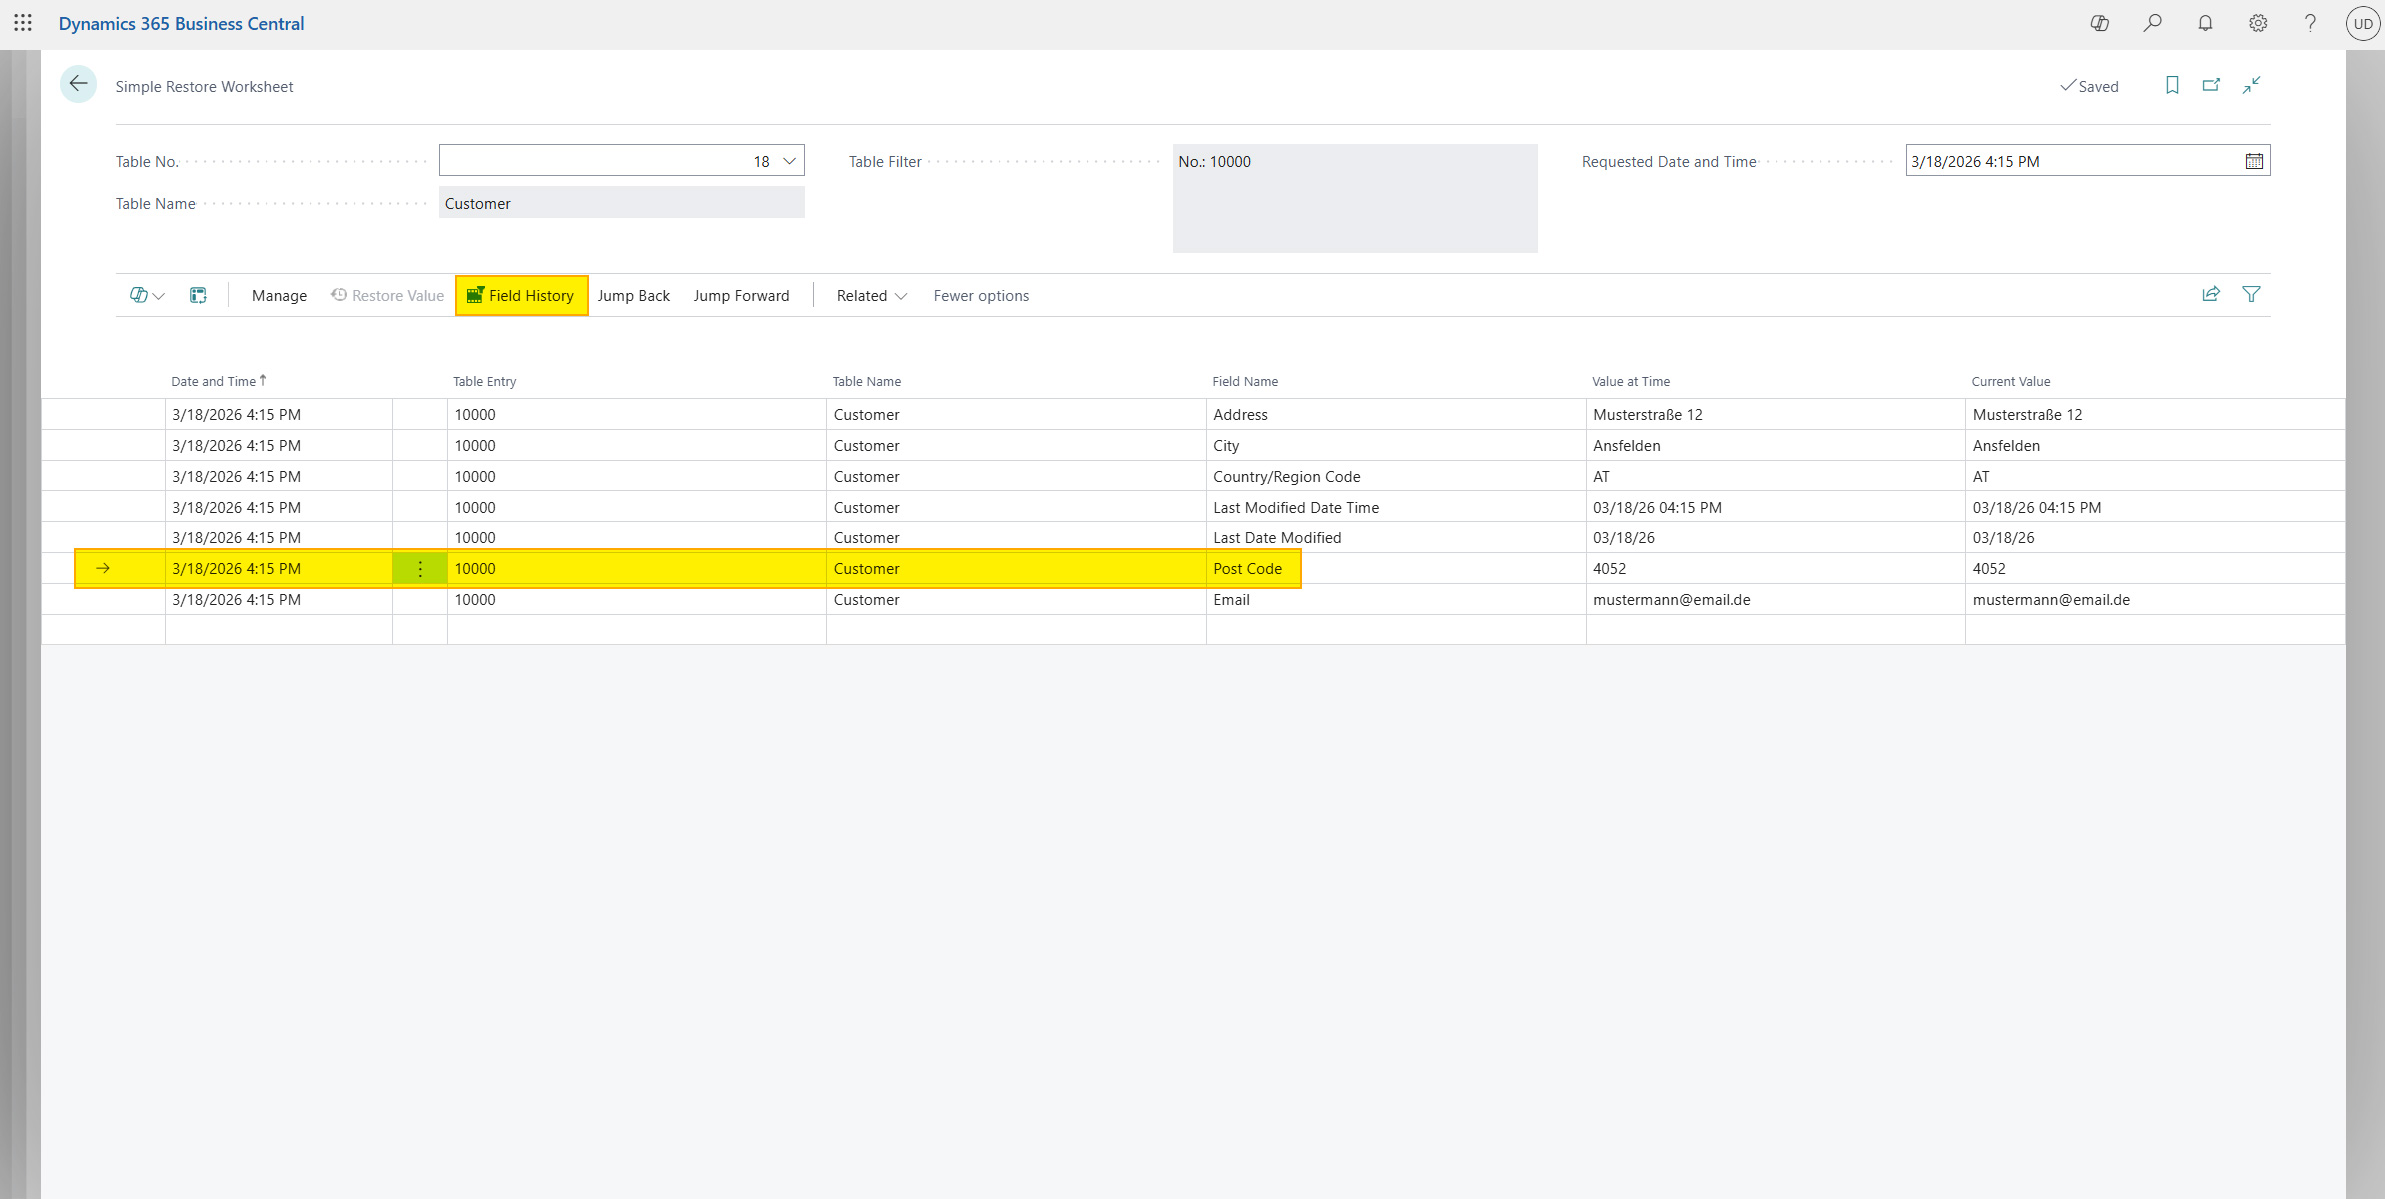Click the back arrow button
Image resolution: width=2385 pixels, height=1199 pixels.
pyautogui.click(x=78, y=85)
